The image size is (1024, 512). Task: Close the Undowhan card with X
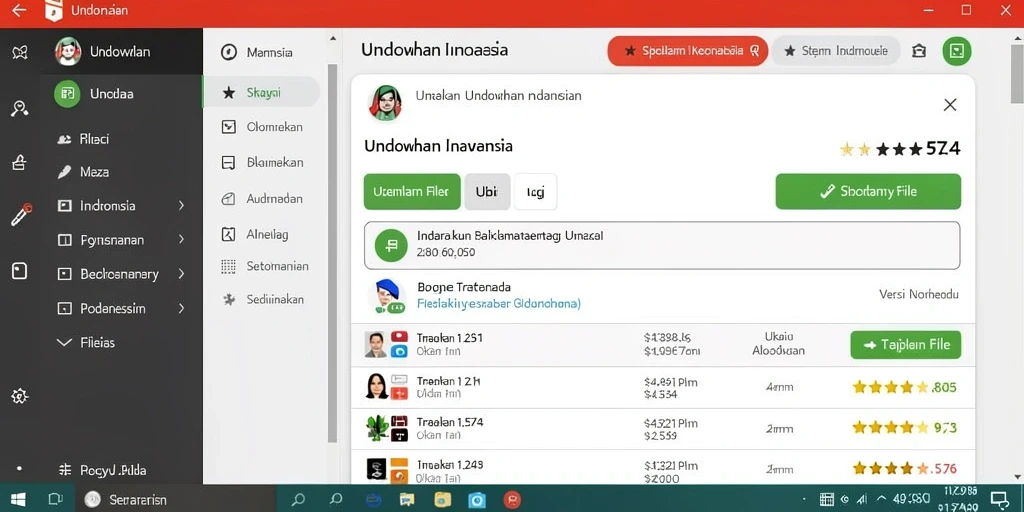tap(950, 104)
